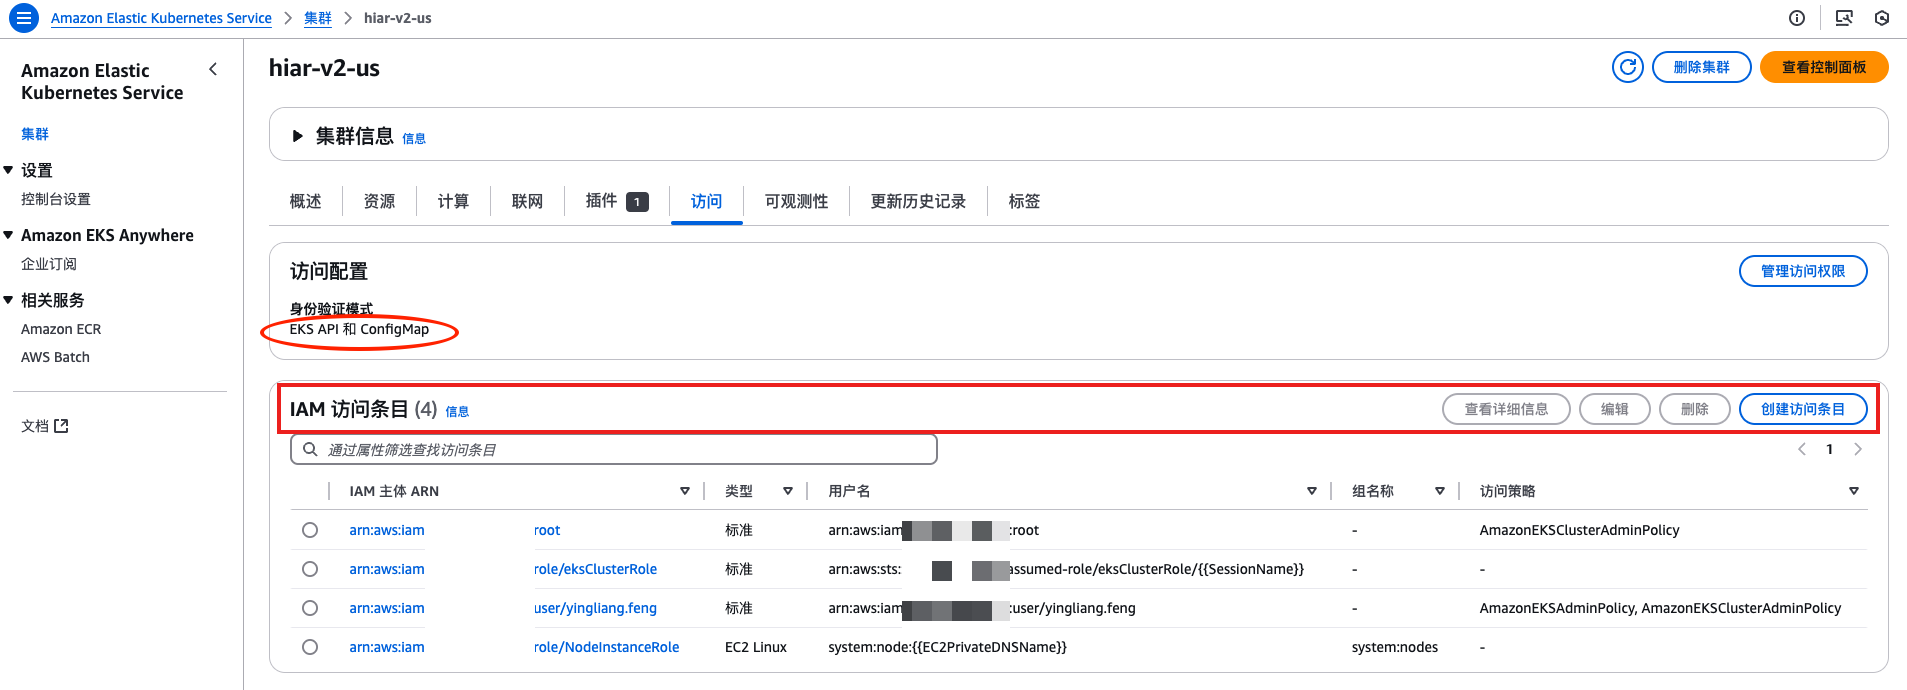Sort by 类型 column

[788, 491]
